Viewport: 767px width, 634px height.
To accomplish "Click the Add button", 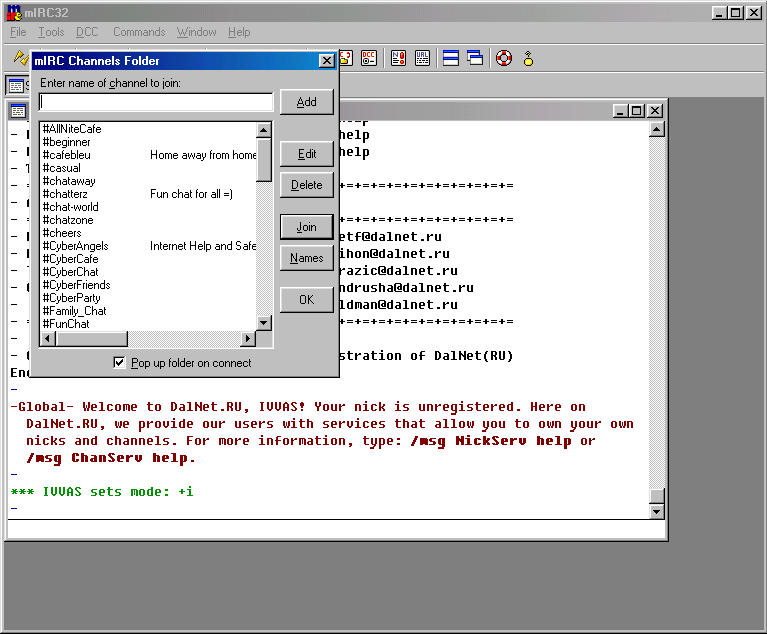I will tap(307, 102).
